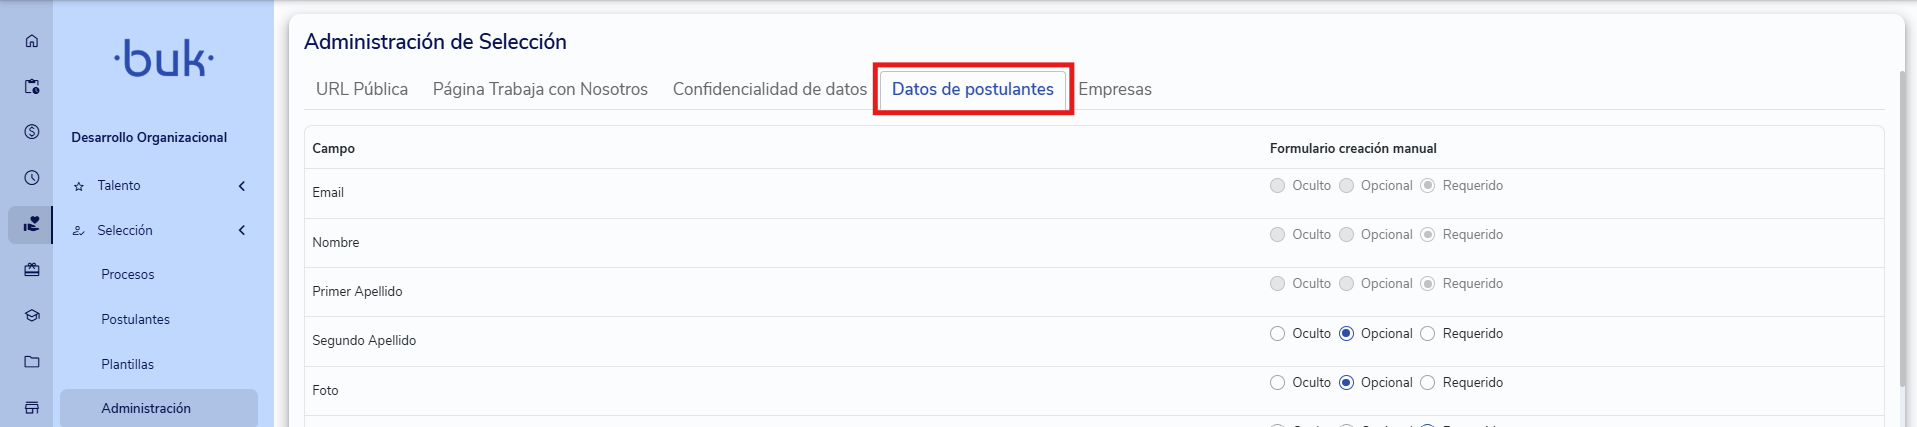Collapse the Talento menu chevron
The width and height of the screenshot is (1917, 427).
click(x=242, y=186)
